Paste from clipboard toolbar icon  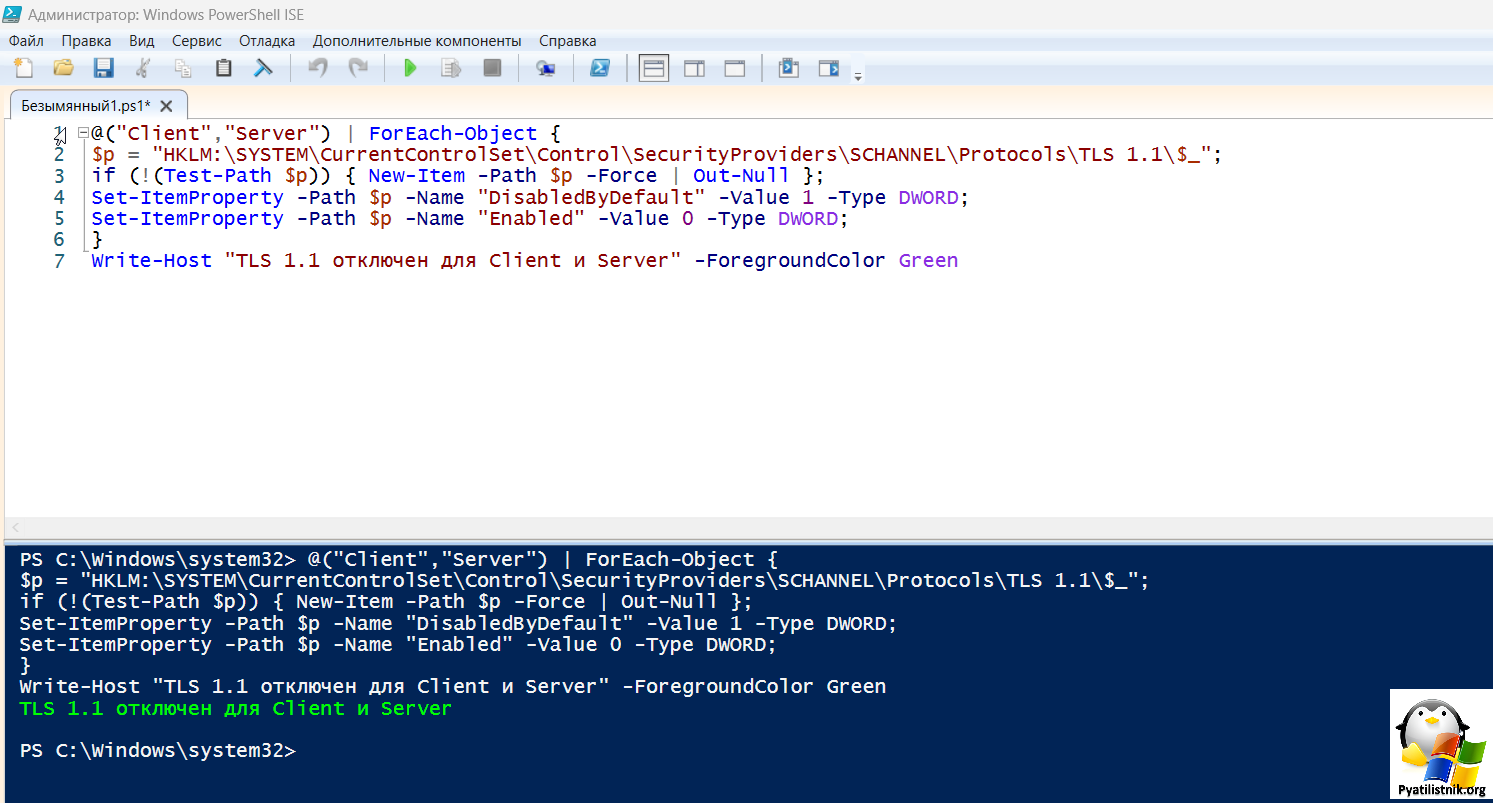pyautogui.click(x=223, y=68)
